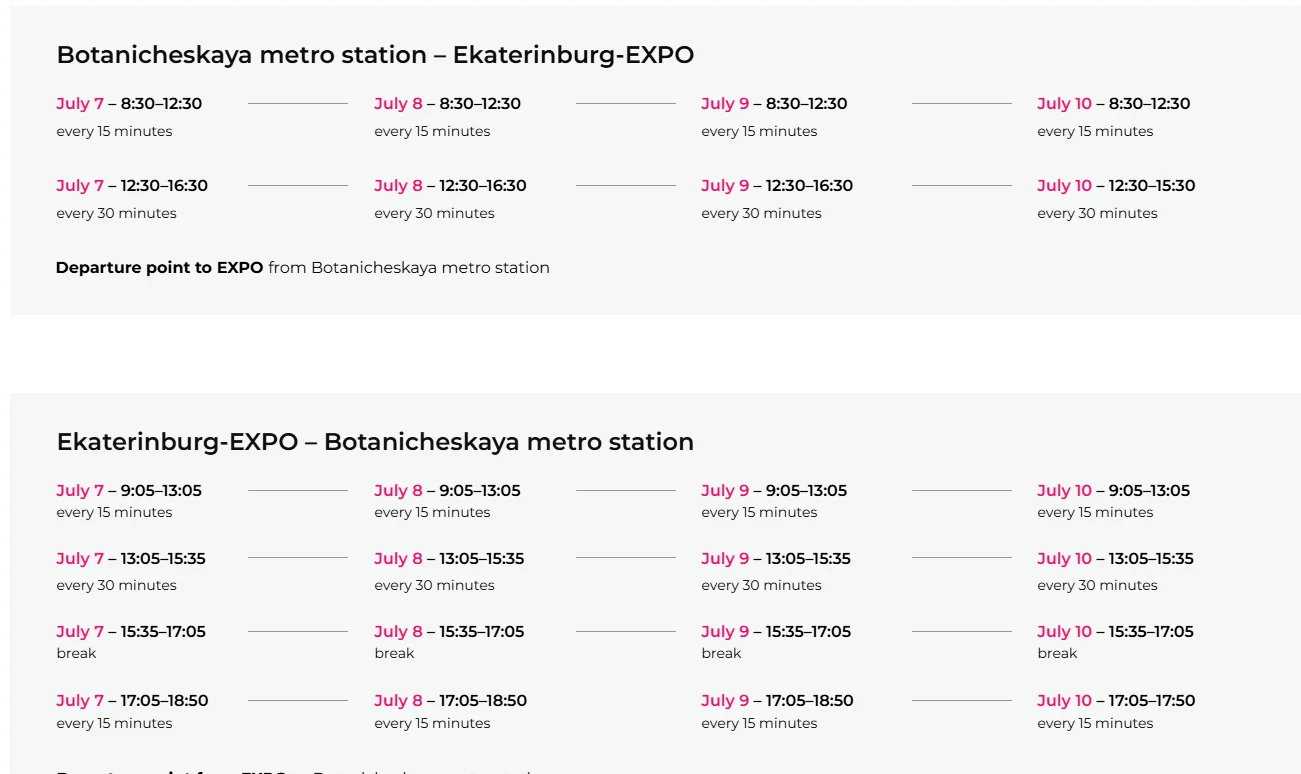Select the July 8 17:05–18:50 entry
The image size is (1301, 774).
tap(450, 701)
